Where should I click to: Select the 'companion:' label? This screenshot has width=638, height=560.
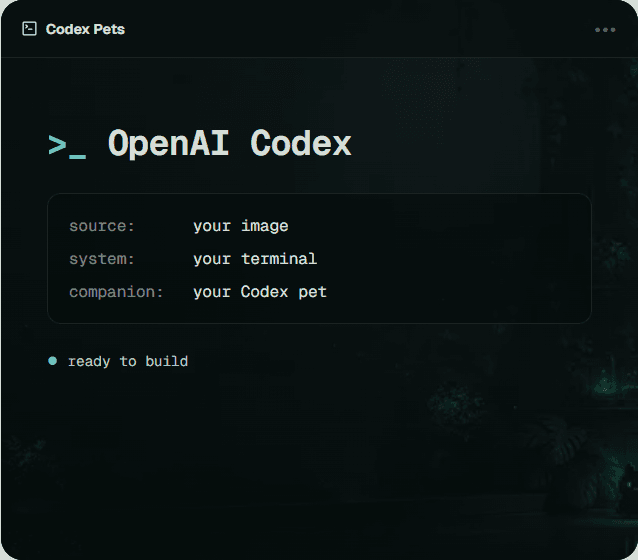[116, 292]
